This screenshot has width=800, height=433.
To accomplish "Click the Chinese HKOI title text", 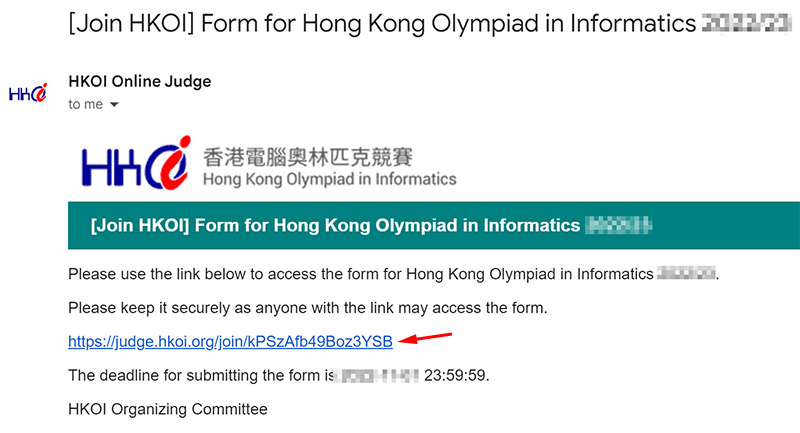I will point(308,157).
